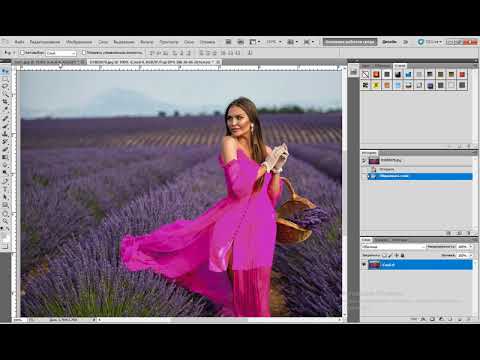Image resolution: width=480 pixels, height=360 pixels.
Task: Click the foreground color swatch in toolbox
Action: coord(4,236)
